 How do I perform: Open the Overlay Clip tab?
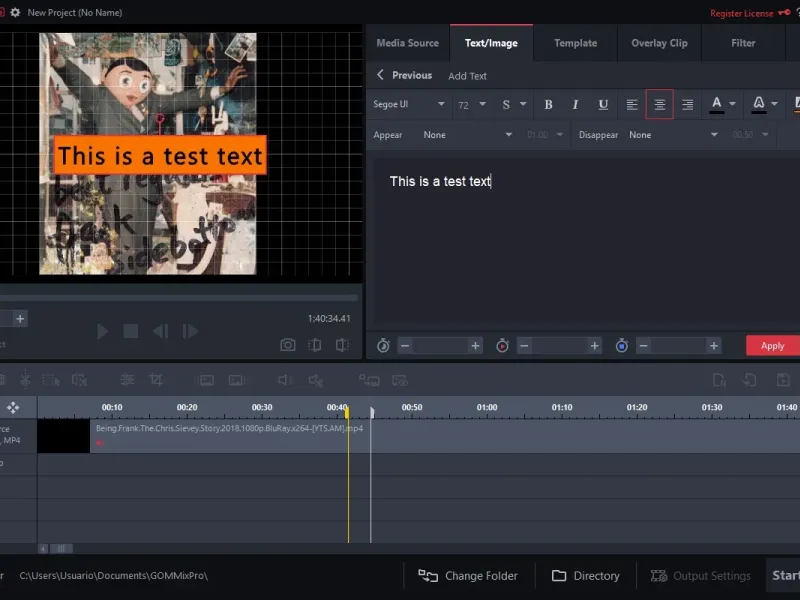[659, 43]
